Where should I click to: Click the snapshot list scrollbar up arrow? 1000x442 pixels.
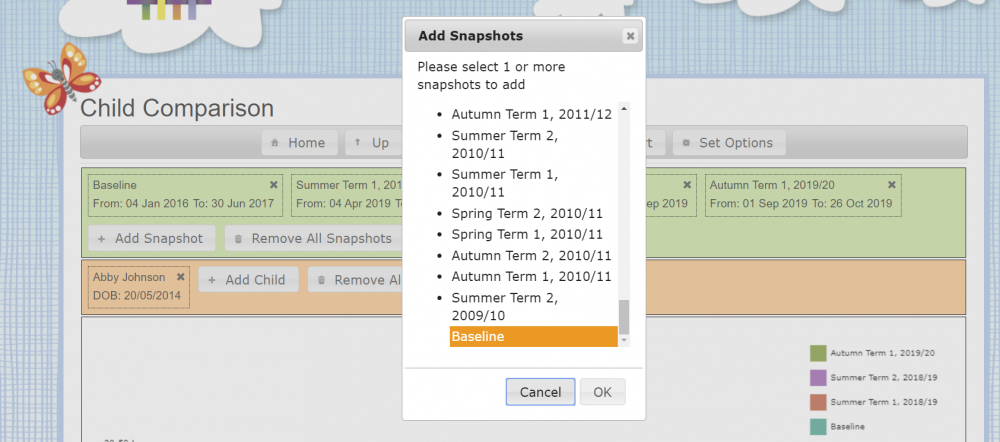point(624,109)
